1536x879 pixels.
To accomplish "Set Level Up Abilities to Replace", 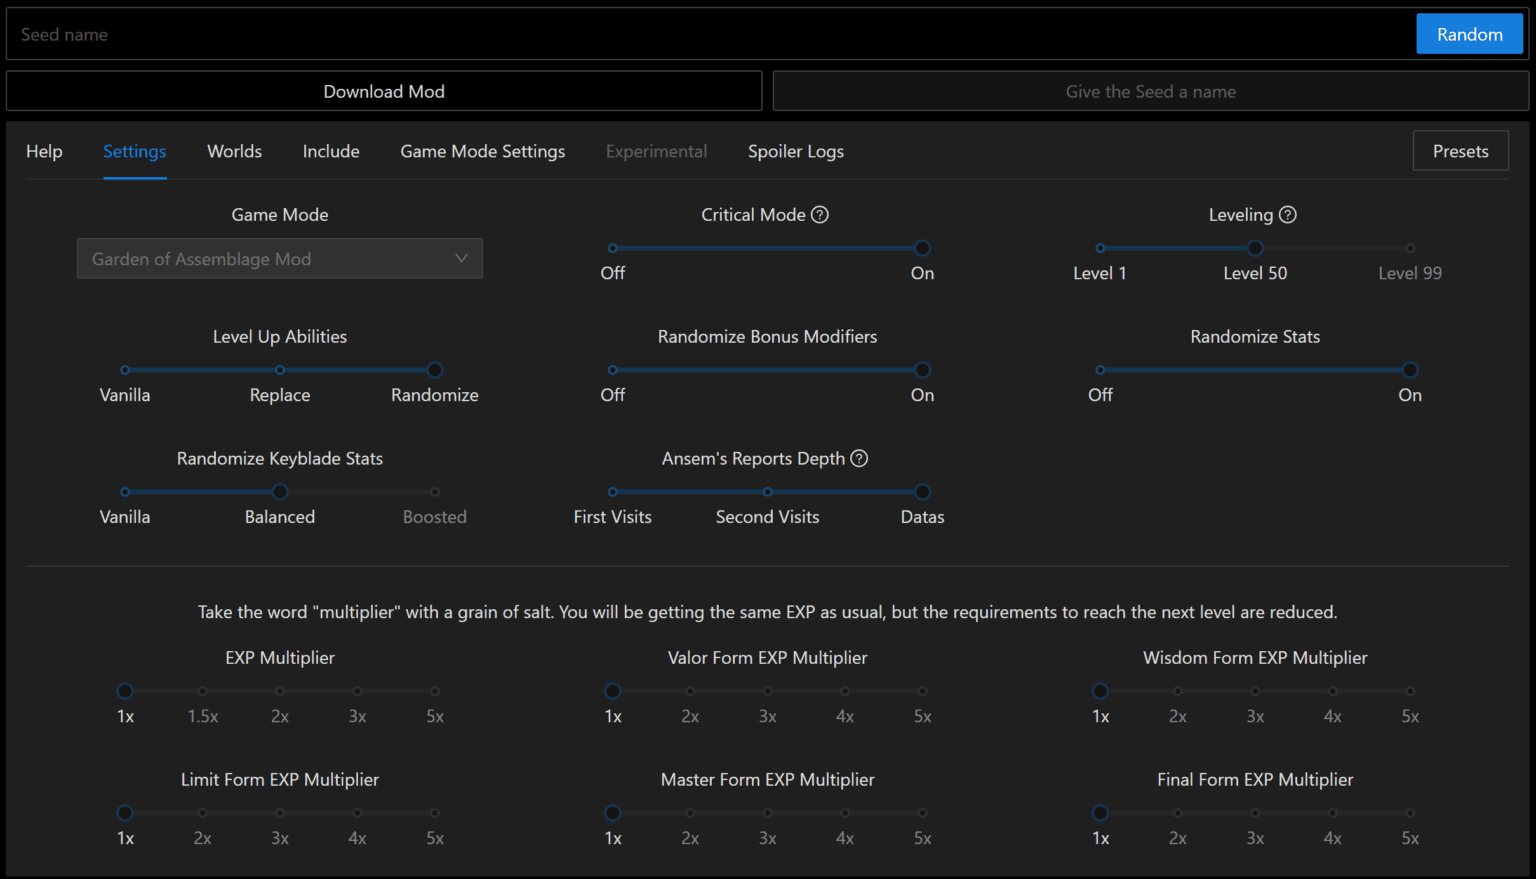I will coord(280,371).
